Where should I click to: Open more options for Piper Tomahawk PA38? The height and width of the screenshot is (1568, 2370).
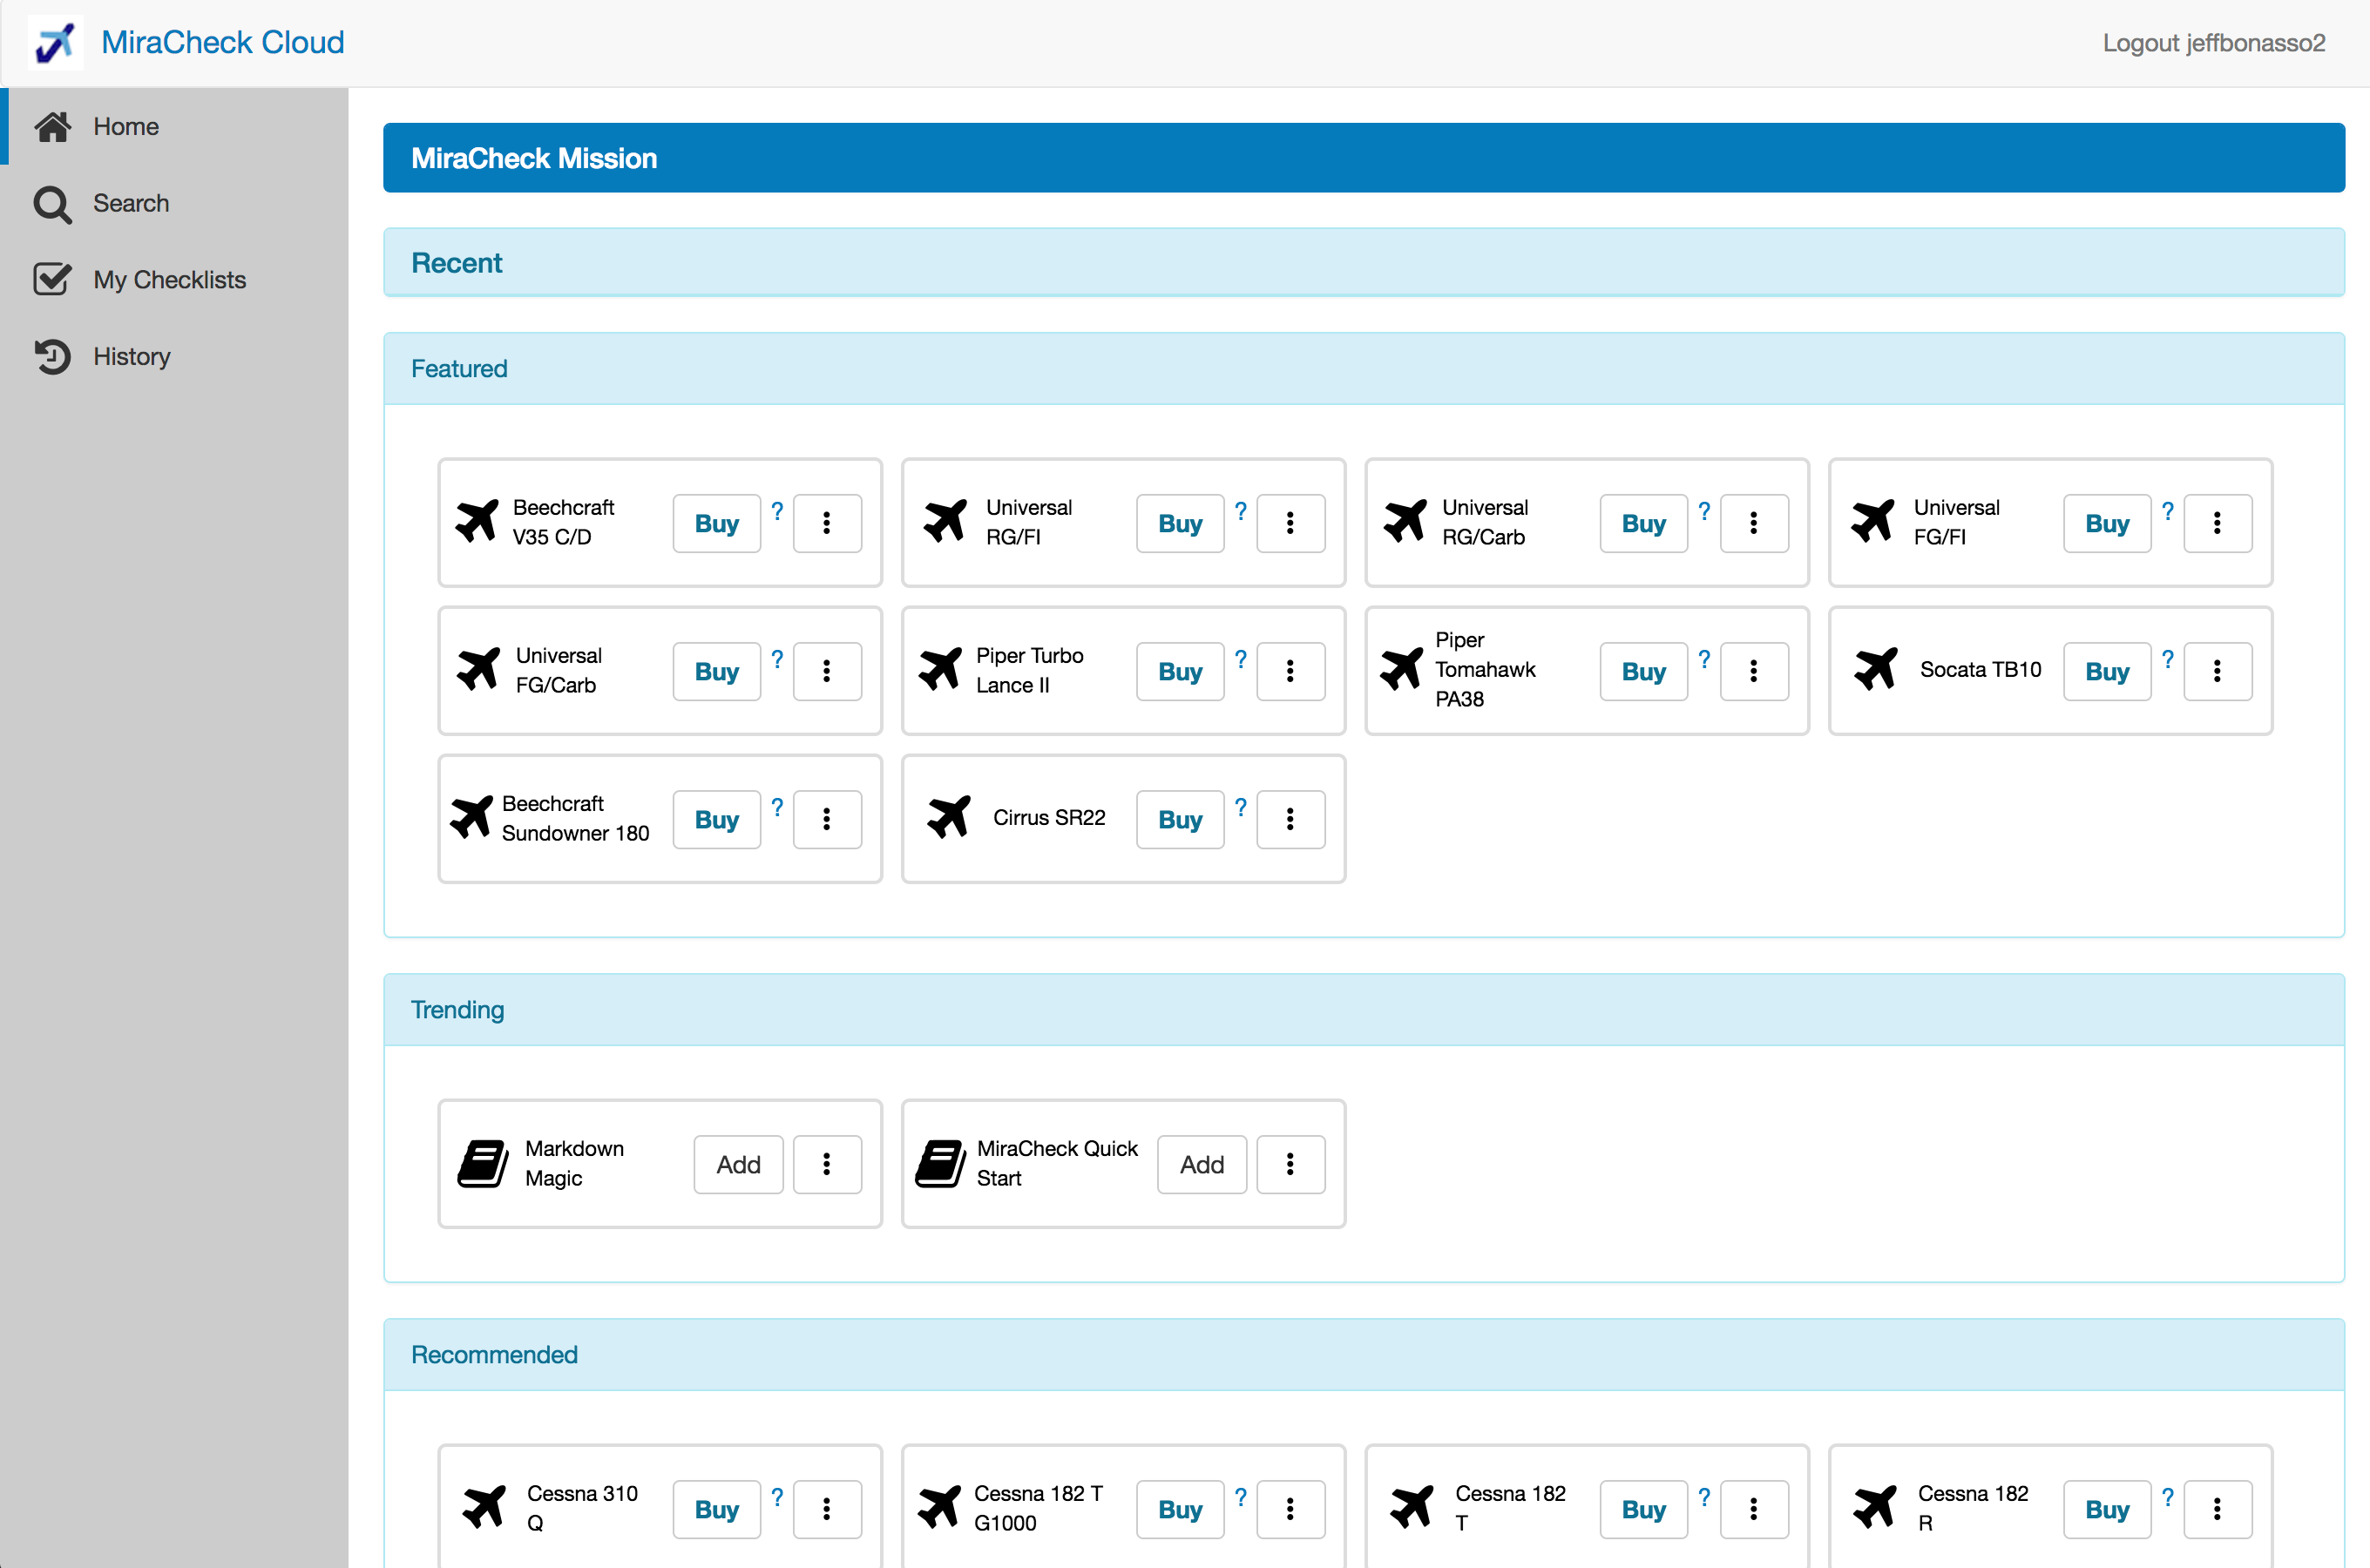pos(1754,671)
